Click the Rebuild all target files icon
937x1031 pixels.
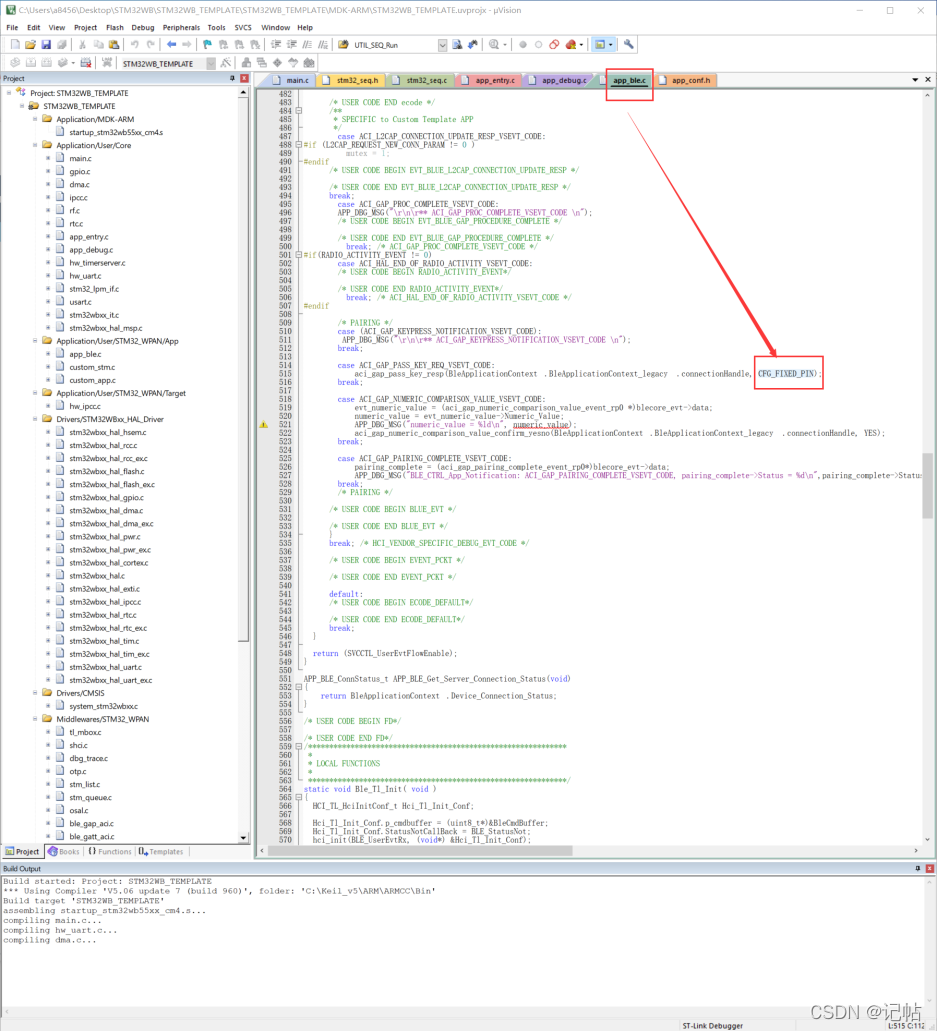pos(47,63)
